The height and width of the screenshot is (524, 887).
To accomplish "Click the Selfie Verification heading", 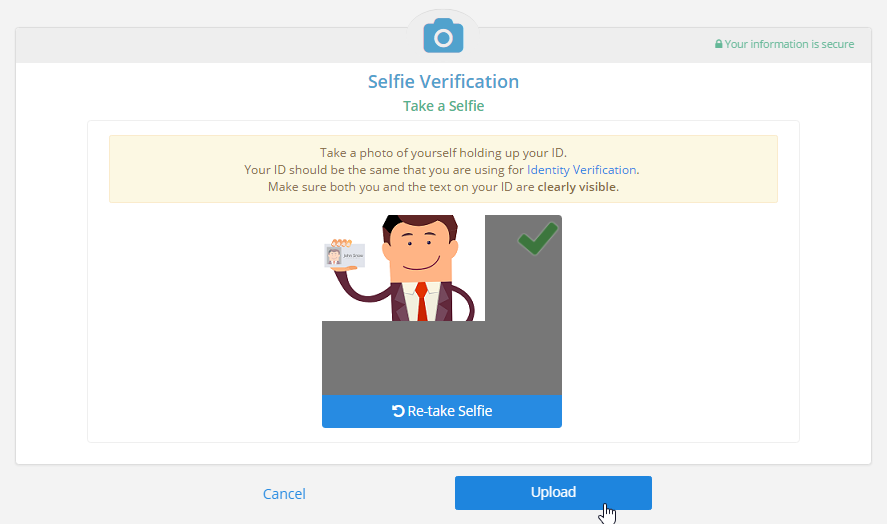I will pyautogui.click(x=443, y=81).
